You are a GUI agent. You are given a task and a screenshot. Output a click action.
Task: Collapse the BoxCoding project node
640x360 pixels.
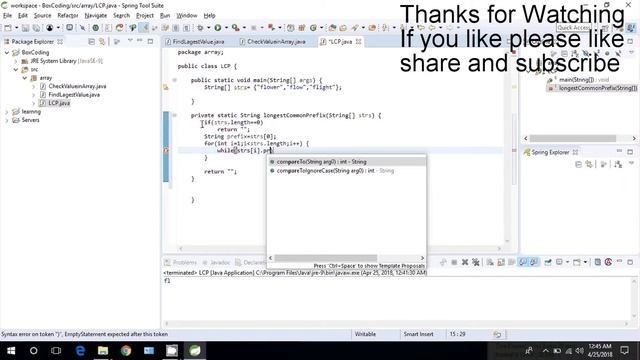[7, 53]
